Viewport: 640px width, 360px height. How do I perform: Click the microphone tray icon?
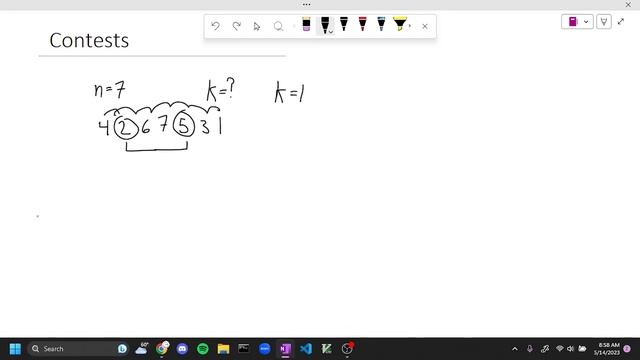click(529, 349)
